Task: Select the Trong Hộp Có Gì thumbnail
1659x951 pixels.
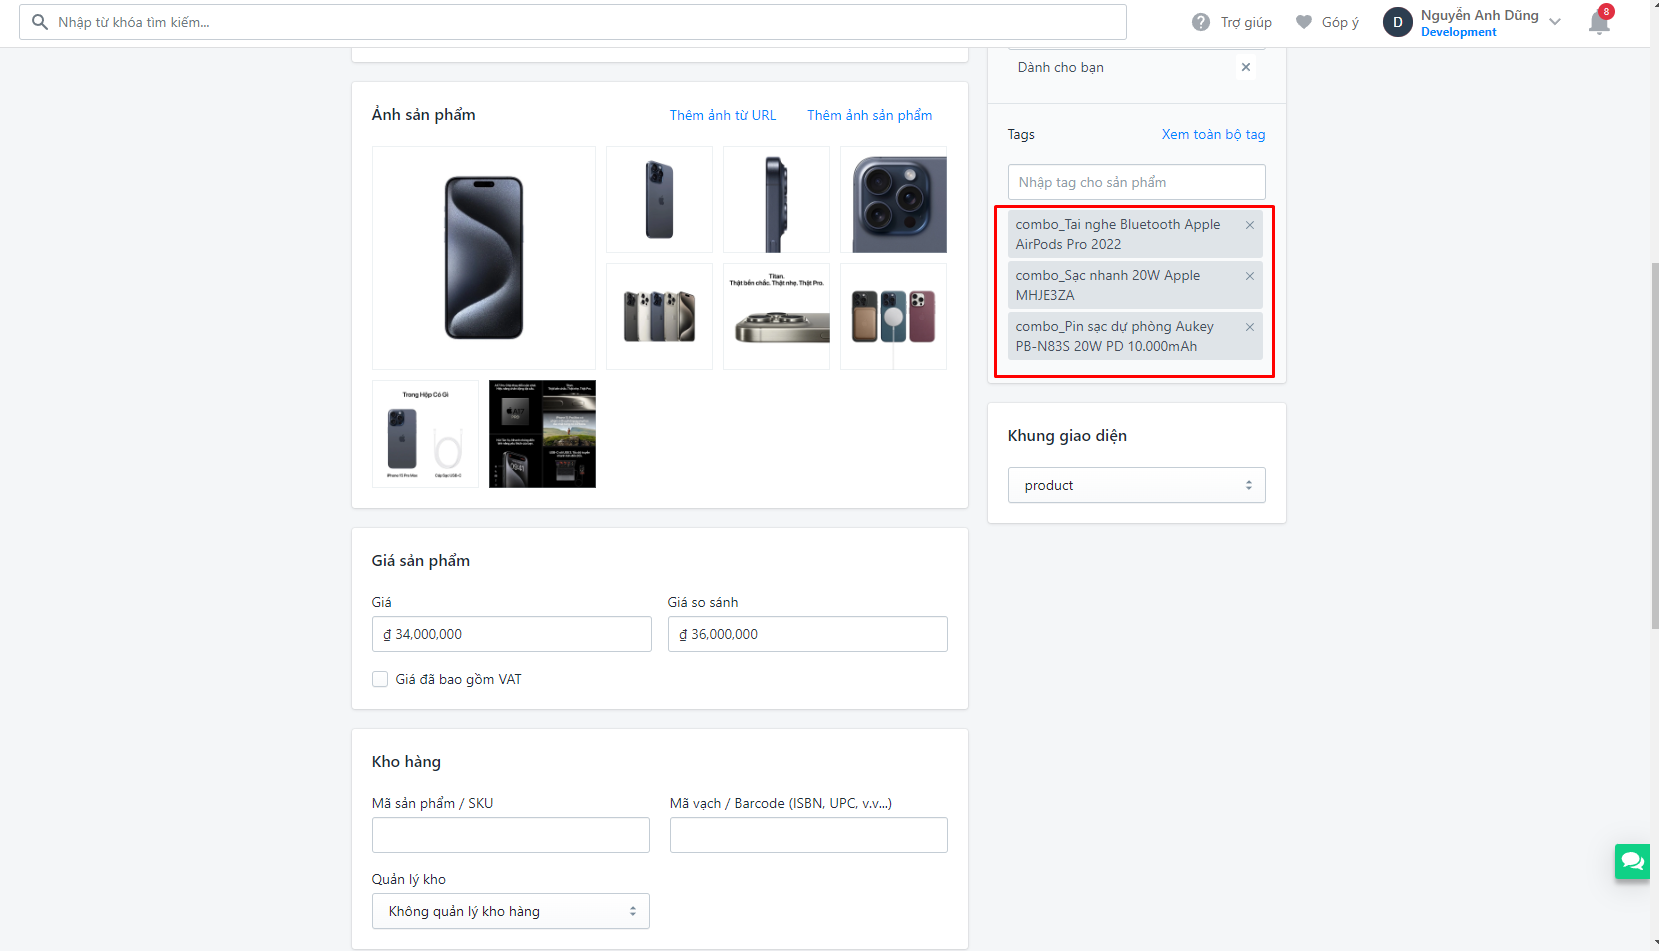Action: click(426, 434)
